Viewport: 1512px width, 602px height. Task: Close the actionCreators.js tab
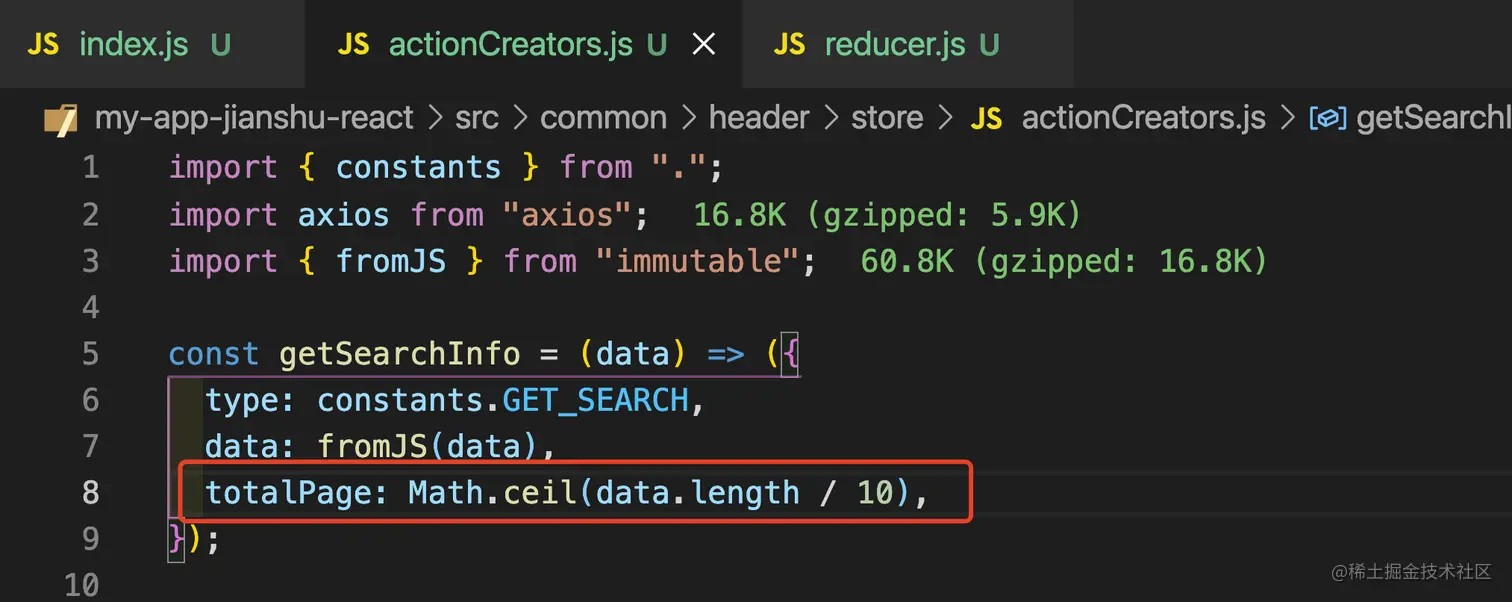point(704,45)
